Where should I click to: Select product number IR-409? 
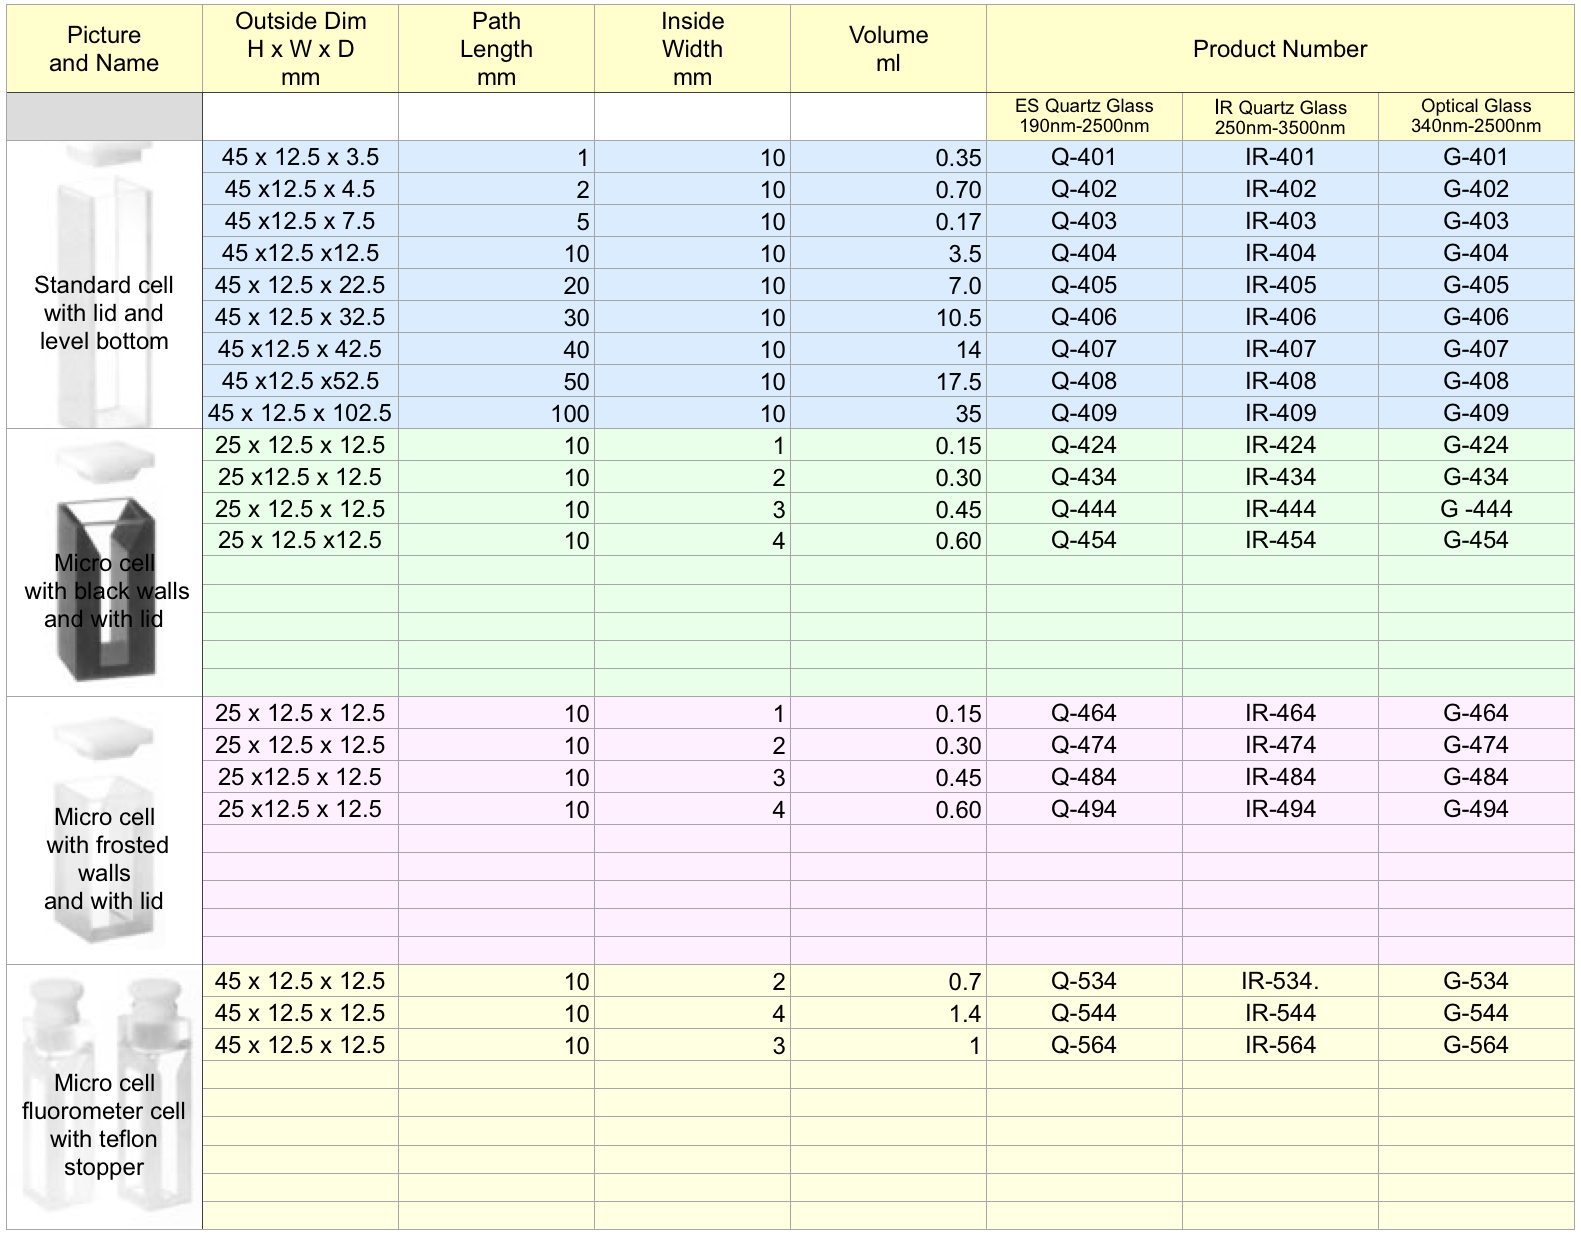[x=1280, y=413]
